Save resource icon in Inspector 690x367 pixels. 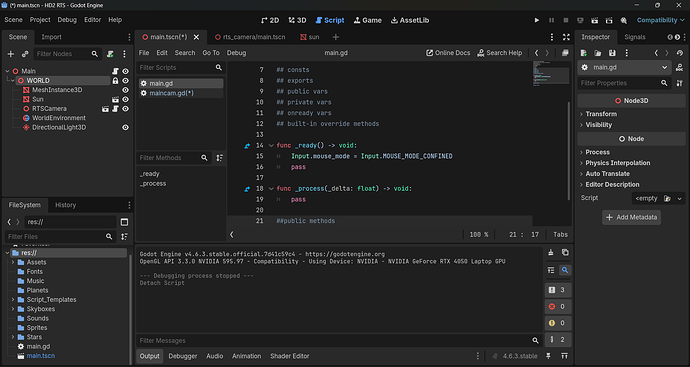[x=612, y=53]
